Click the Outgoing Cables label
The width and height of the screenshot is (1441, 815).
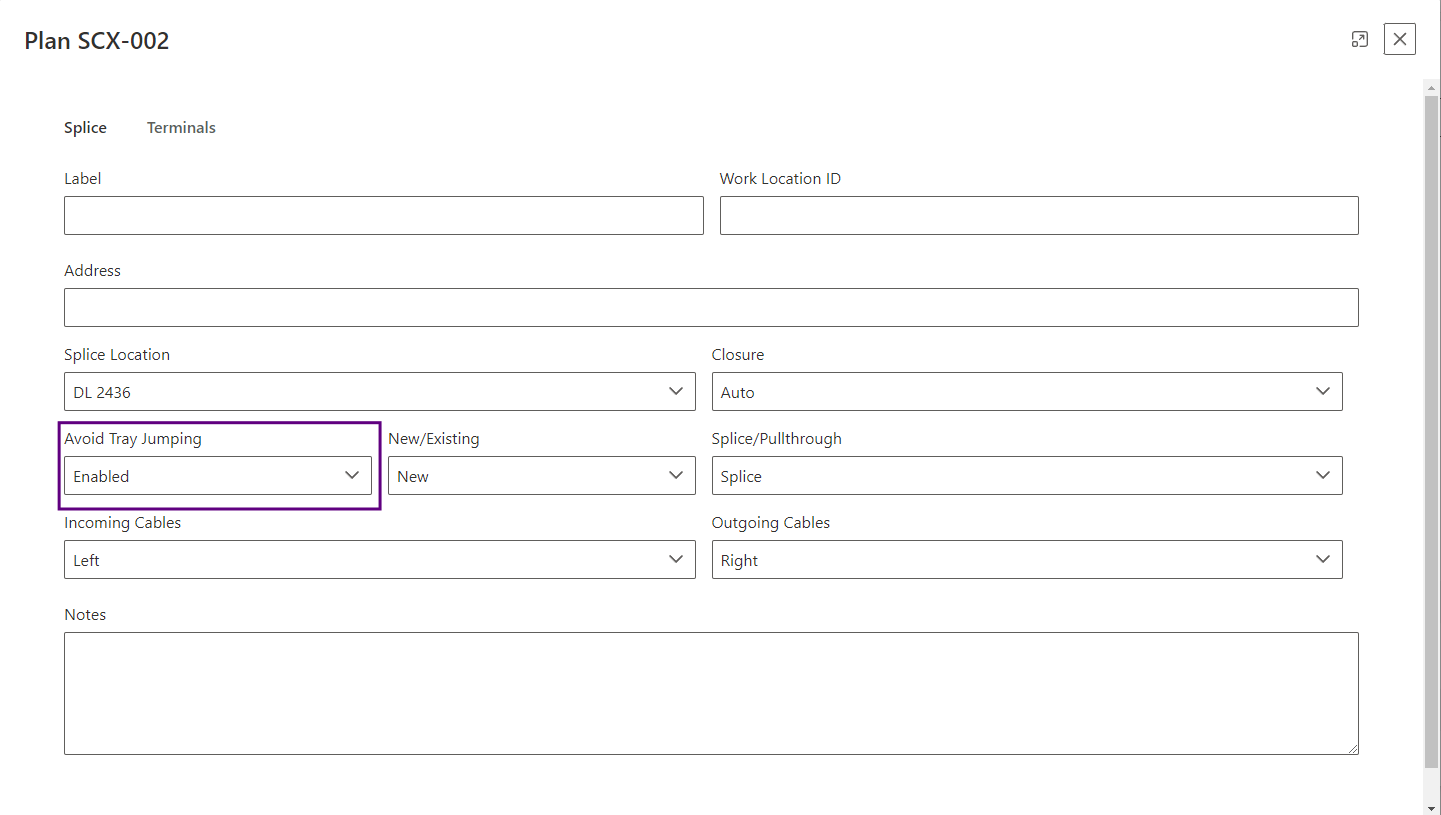(x=771, y=523)
